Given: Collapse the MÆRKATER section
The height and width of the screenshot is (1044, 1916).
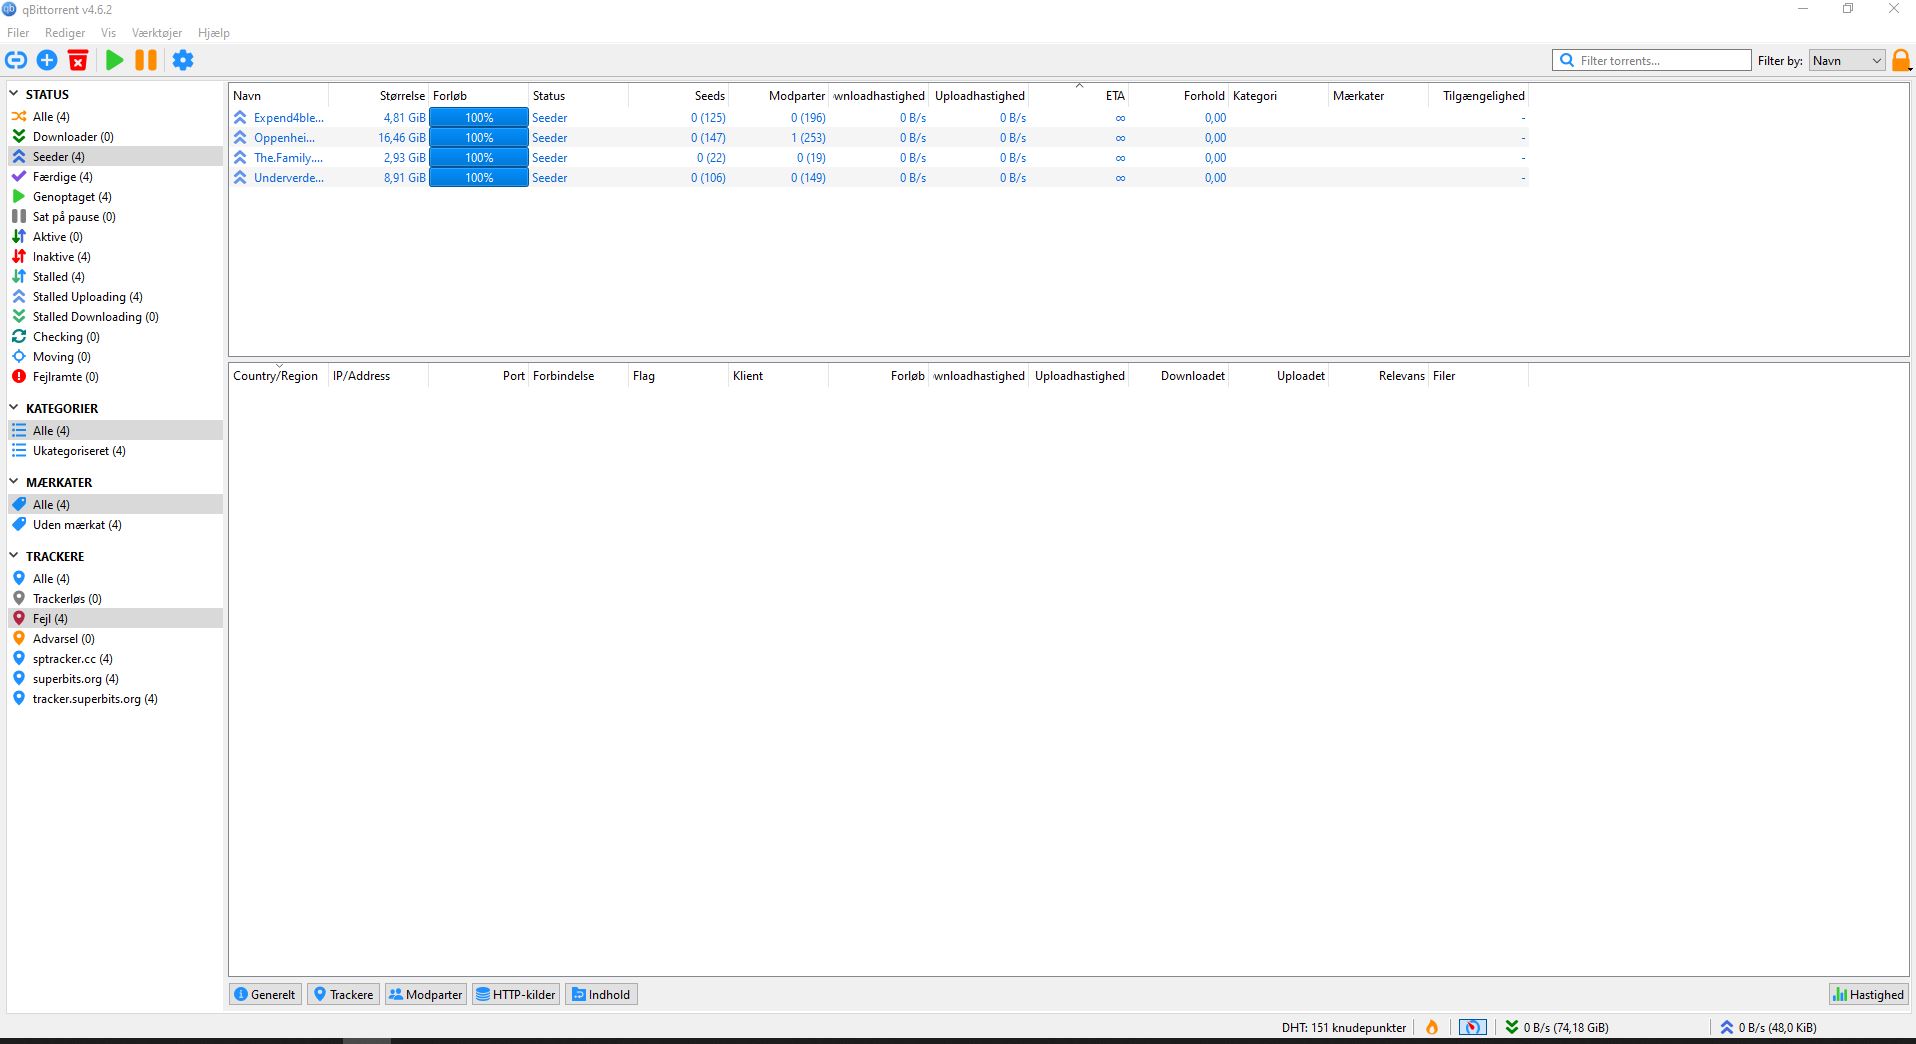Looking at the screenshot, I should coord(14,482).
